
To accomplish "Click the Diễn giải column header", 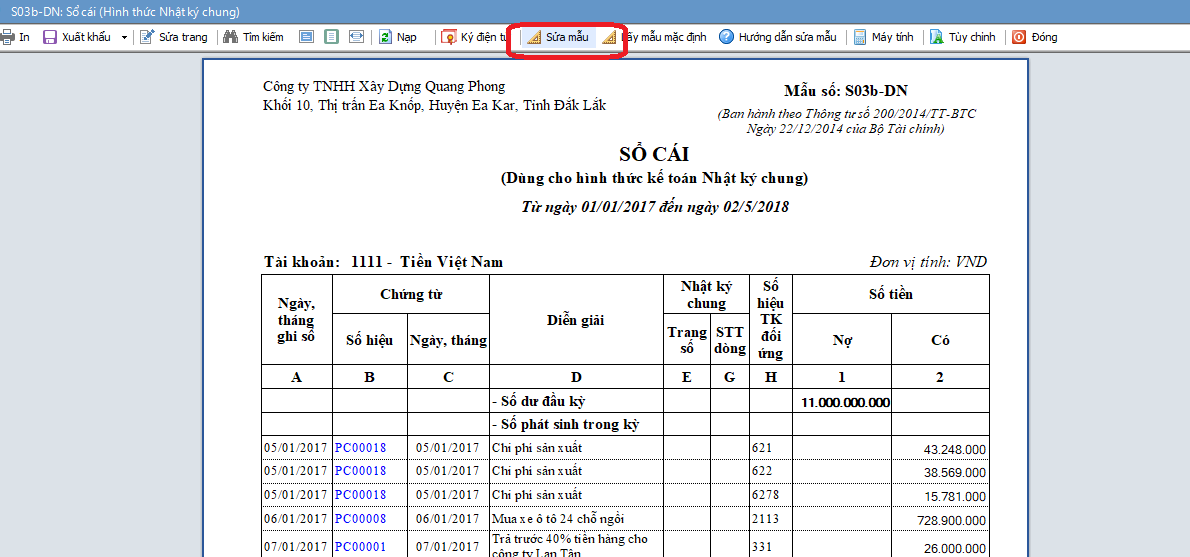I will coord(576,320).
